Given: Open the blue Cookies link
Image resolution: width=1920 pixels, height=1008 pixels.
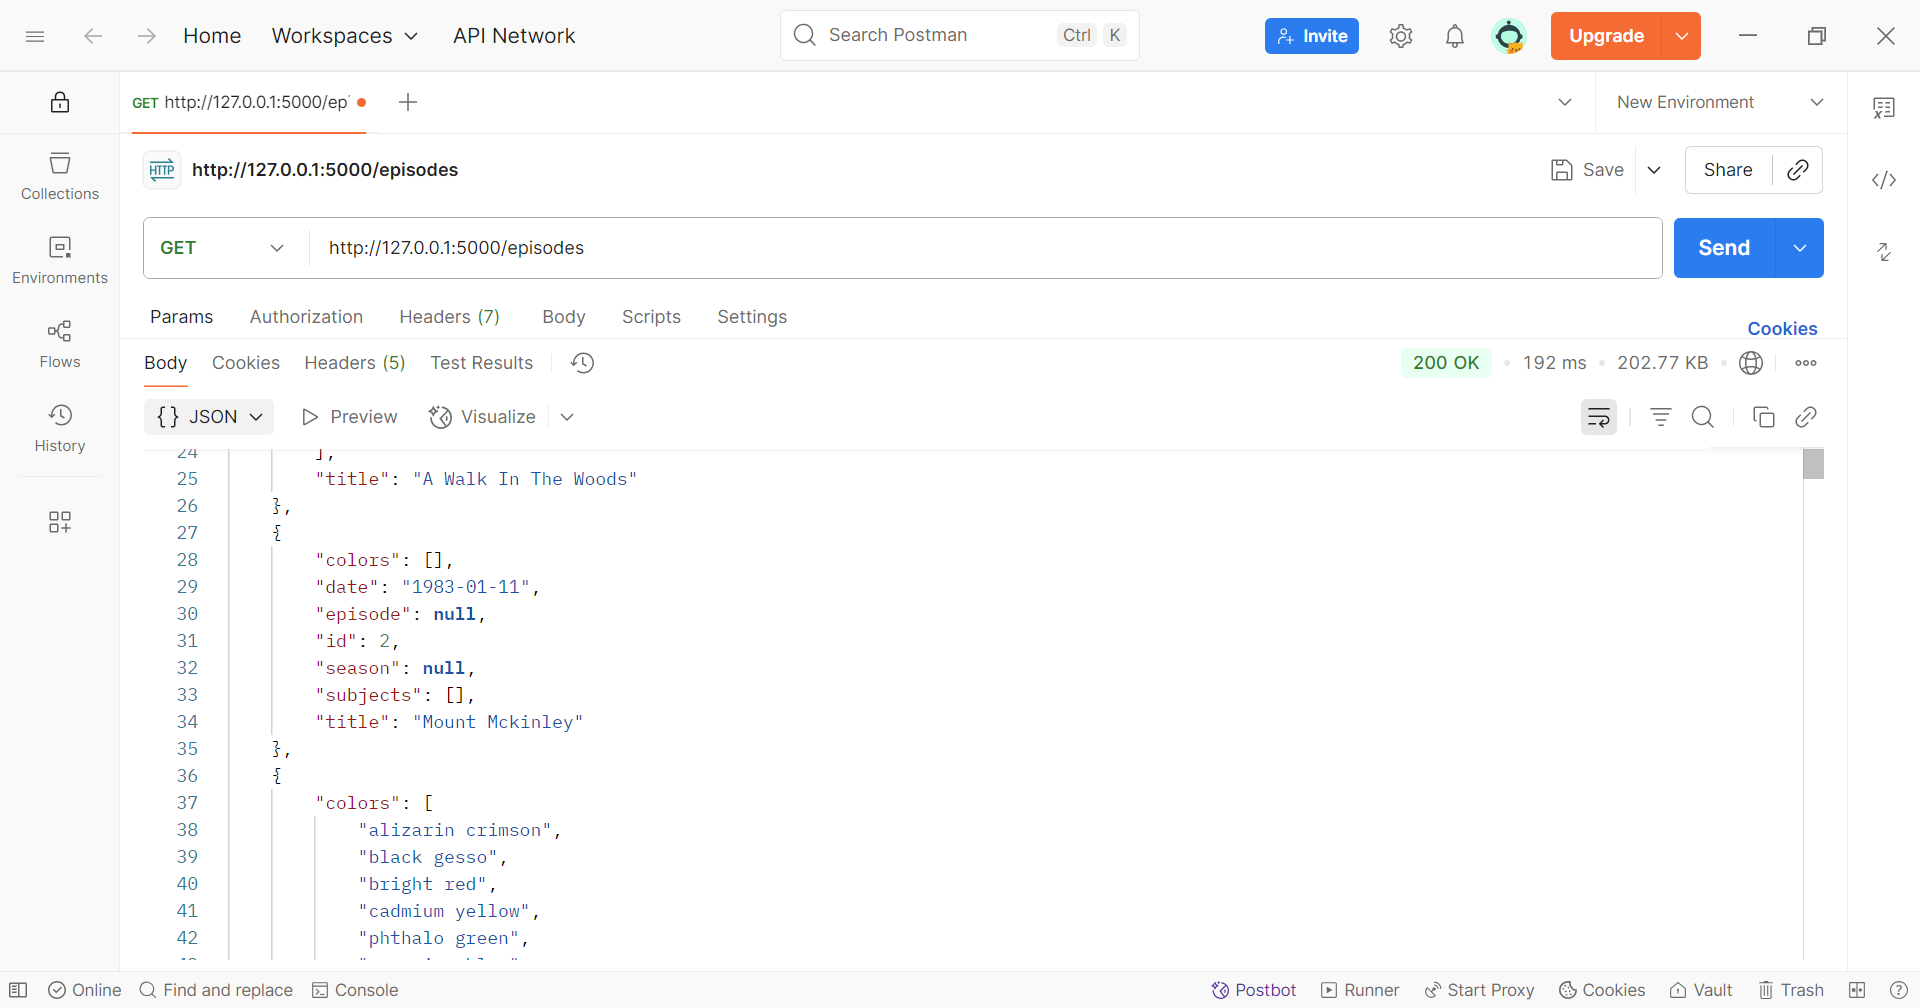Looking at the screenshot, I should coord(1782,329).
